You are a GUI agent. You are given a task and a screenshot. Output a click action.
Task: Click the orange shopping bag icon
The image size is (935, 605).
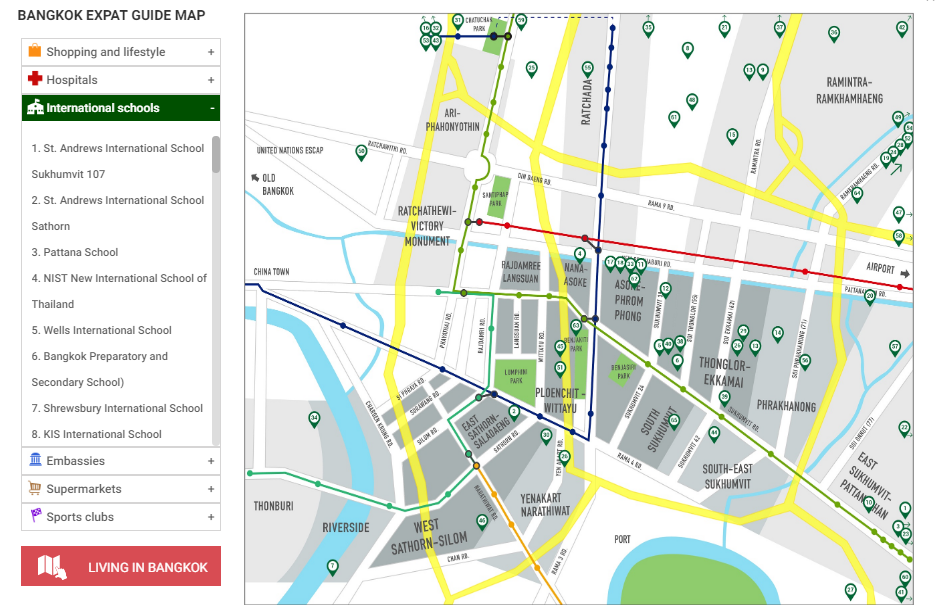(x=35, y=51)
